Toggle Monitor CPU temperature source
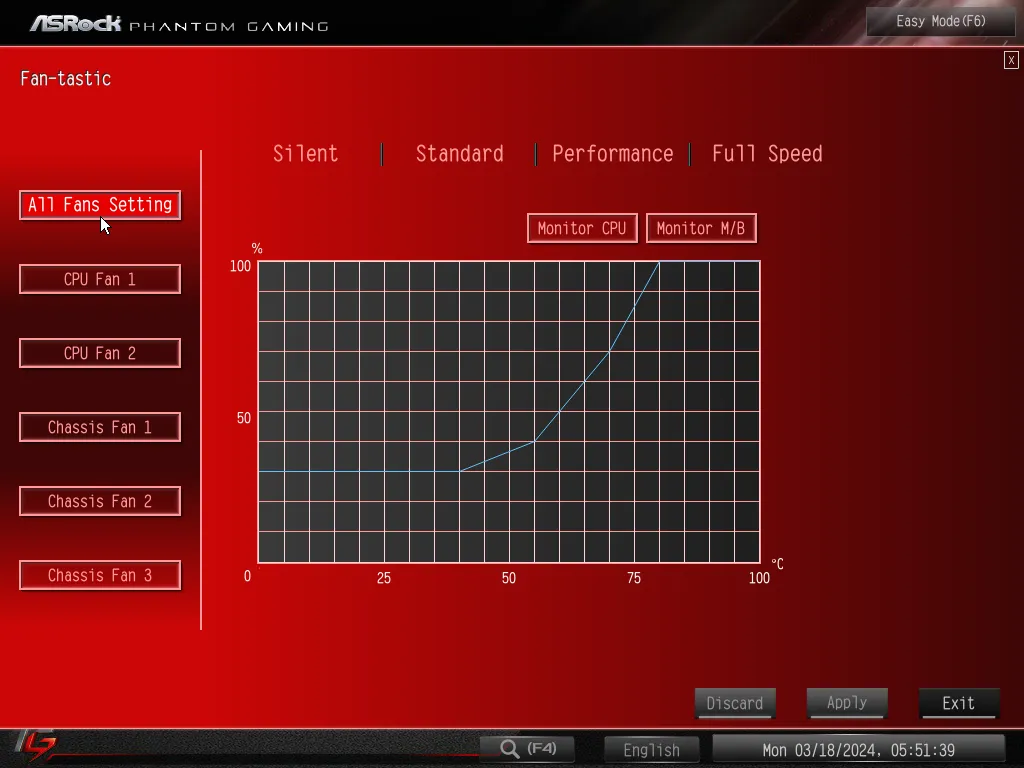The height and width of the screenshot is (768, 1024). (x=582, y=229)
